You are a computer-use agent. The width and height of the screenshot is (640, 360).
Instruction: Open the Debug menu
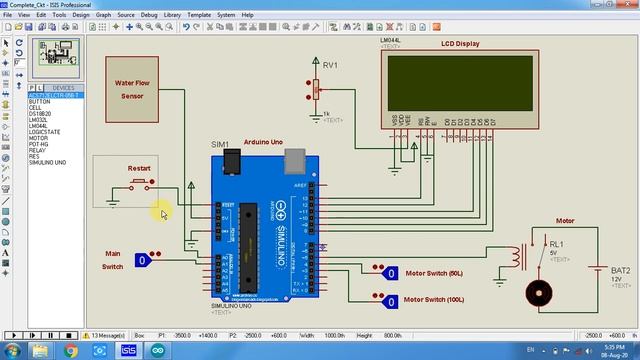(x=149, y=15)
